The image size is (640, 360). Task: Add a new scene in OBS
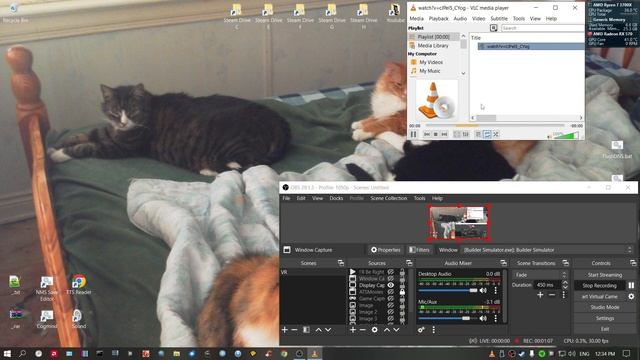coord(285,330)
